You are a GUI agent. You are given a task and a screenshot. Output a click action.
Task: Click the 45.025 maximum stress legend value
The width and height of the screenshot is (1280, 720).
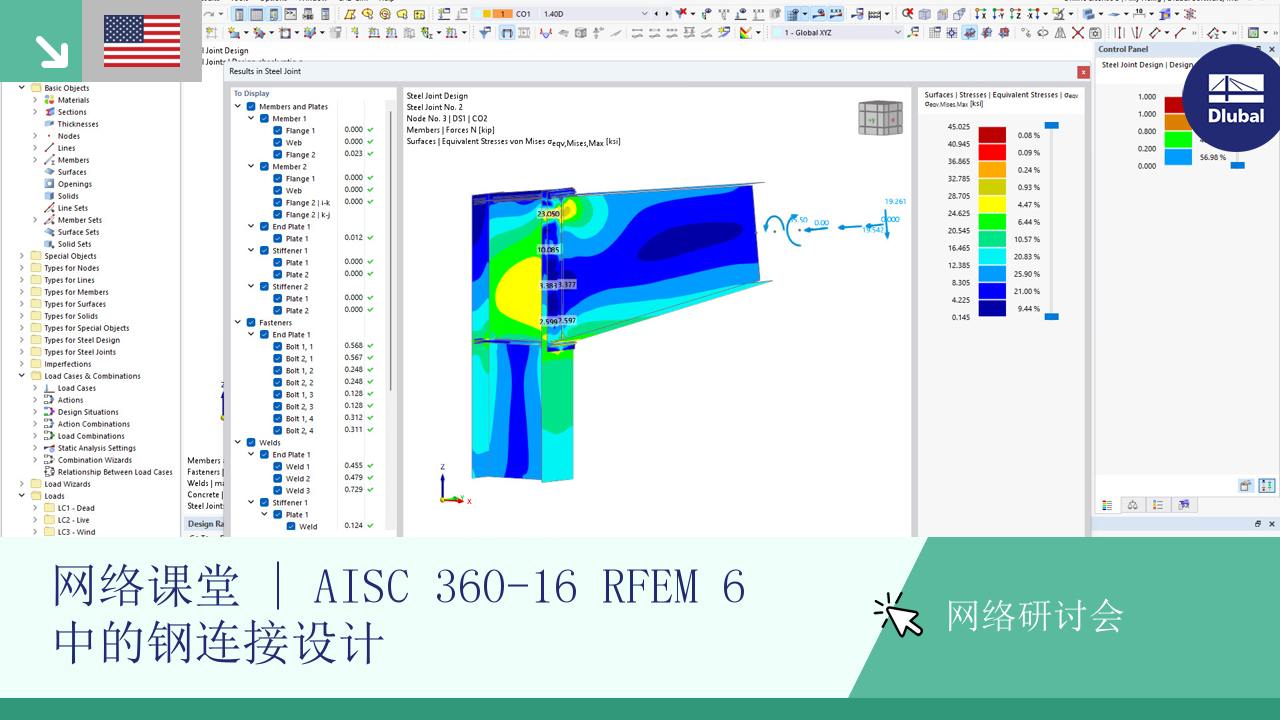[958, 126]
